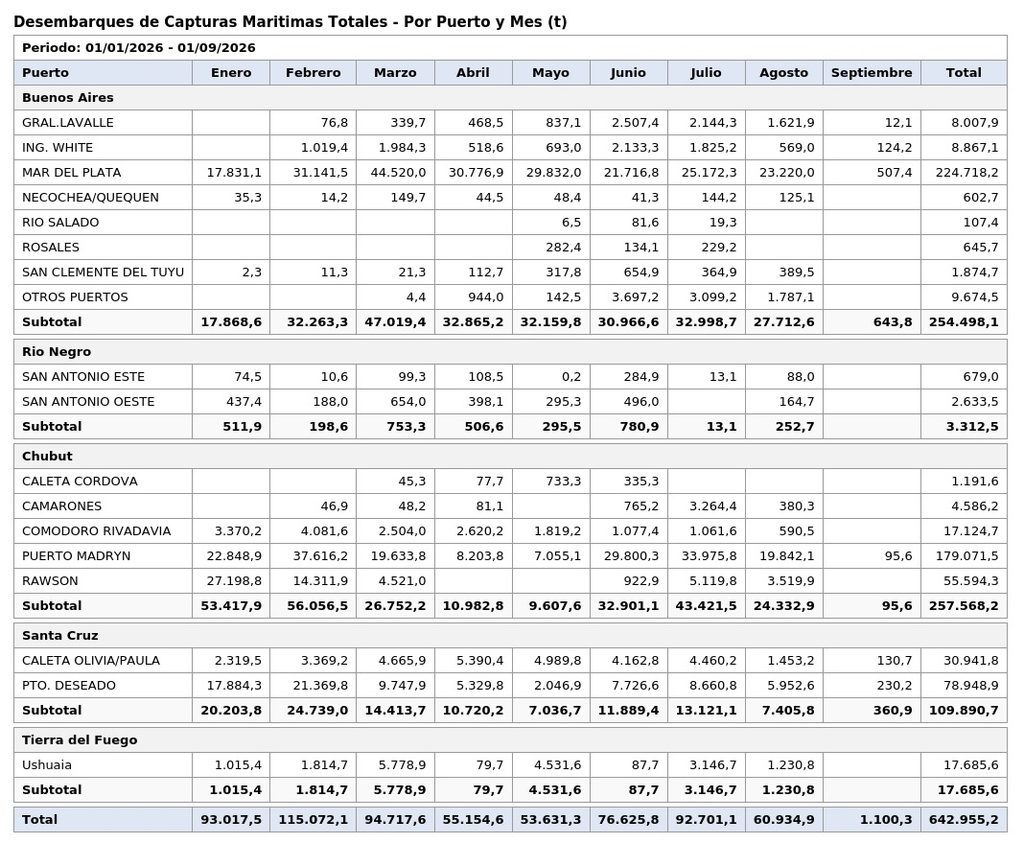
Task: Select the PTO. DESEADO row label
Action: point(69,685)
